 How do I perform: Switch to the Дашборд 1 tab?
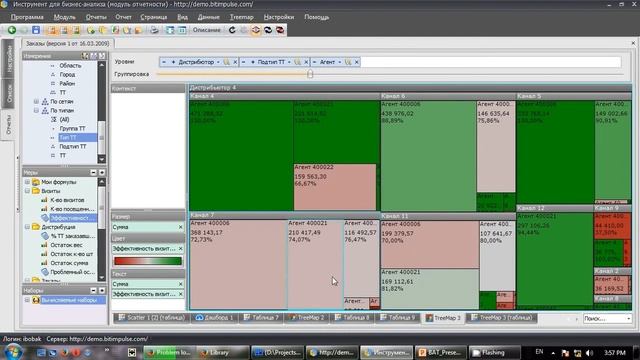pyautogui.click(x=215, y=318)
